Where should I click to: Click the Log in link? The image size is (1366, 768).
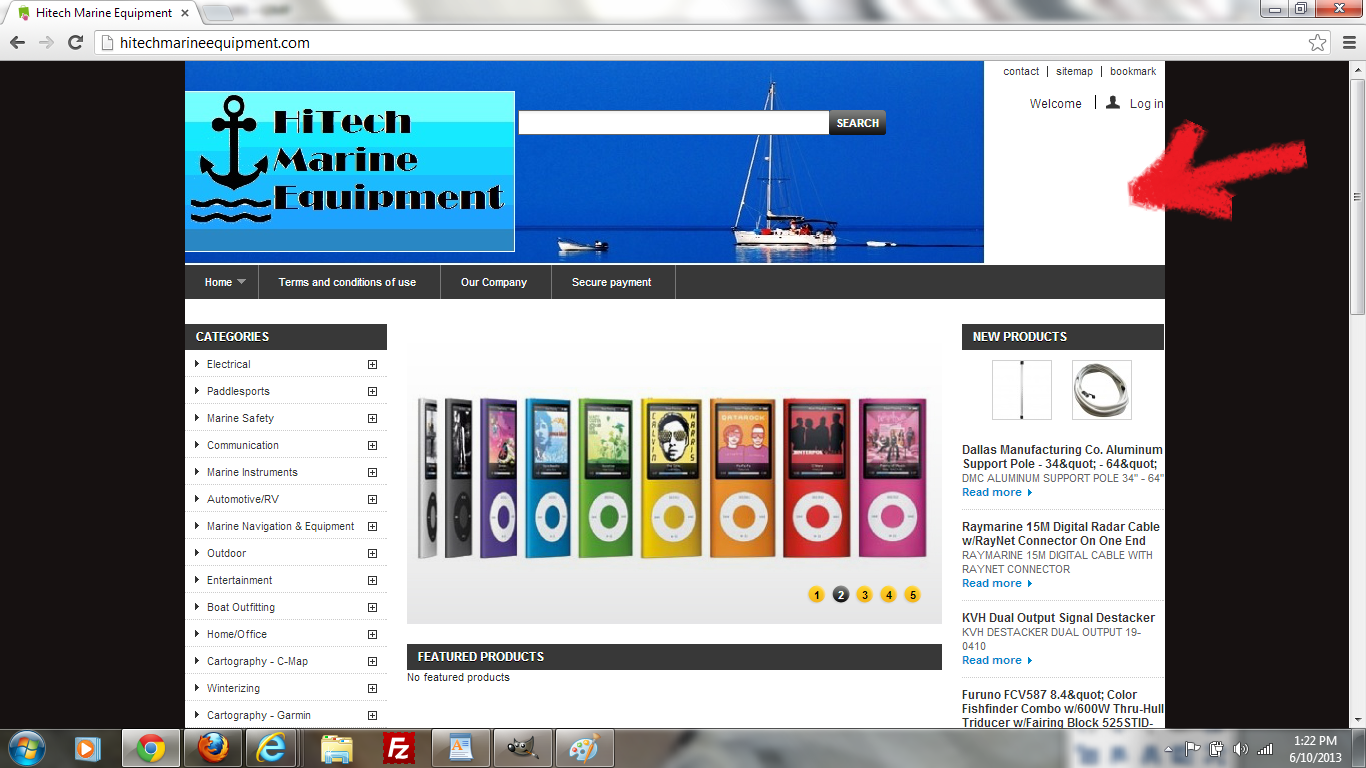point(1146,104)
